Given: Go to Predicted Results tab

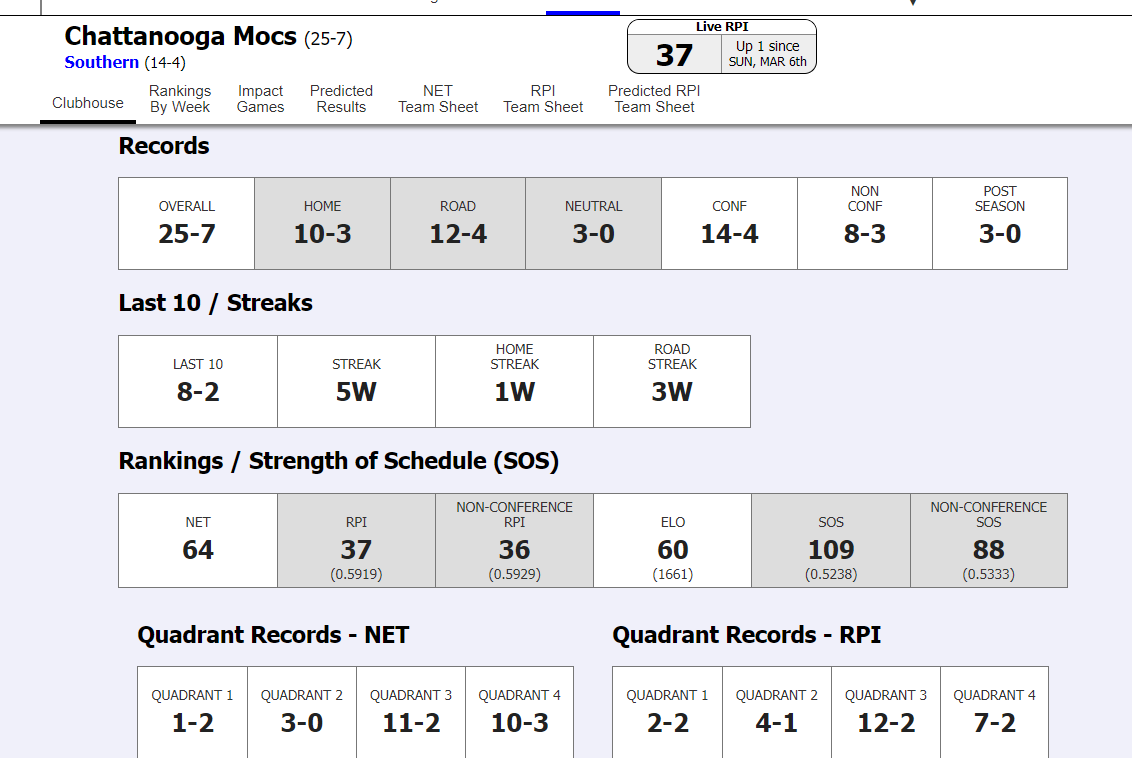Looking at the screenshot, I should (x=341, y=99).
